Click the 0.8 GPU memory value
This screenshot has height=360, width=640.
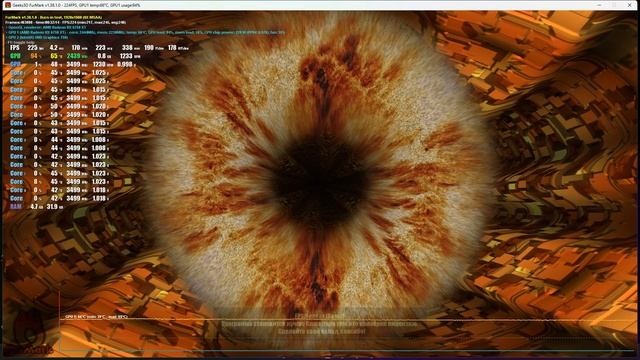(x=102, y=56)
